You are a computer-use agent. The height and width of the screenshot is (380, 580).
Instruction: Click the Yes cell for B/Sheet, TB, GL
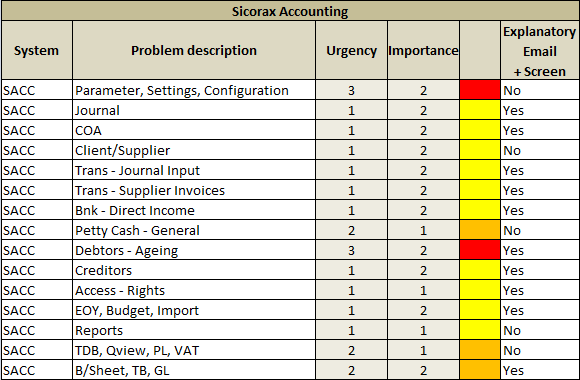(540, 370)
